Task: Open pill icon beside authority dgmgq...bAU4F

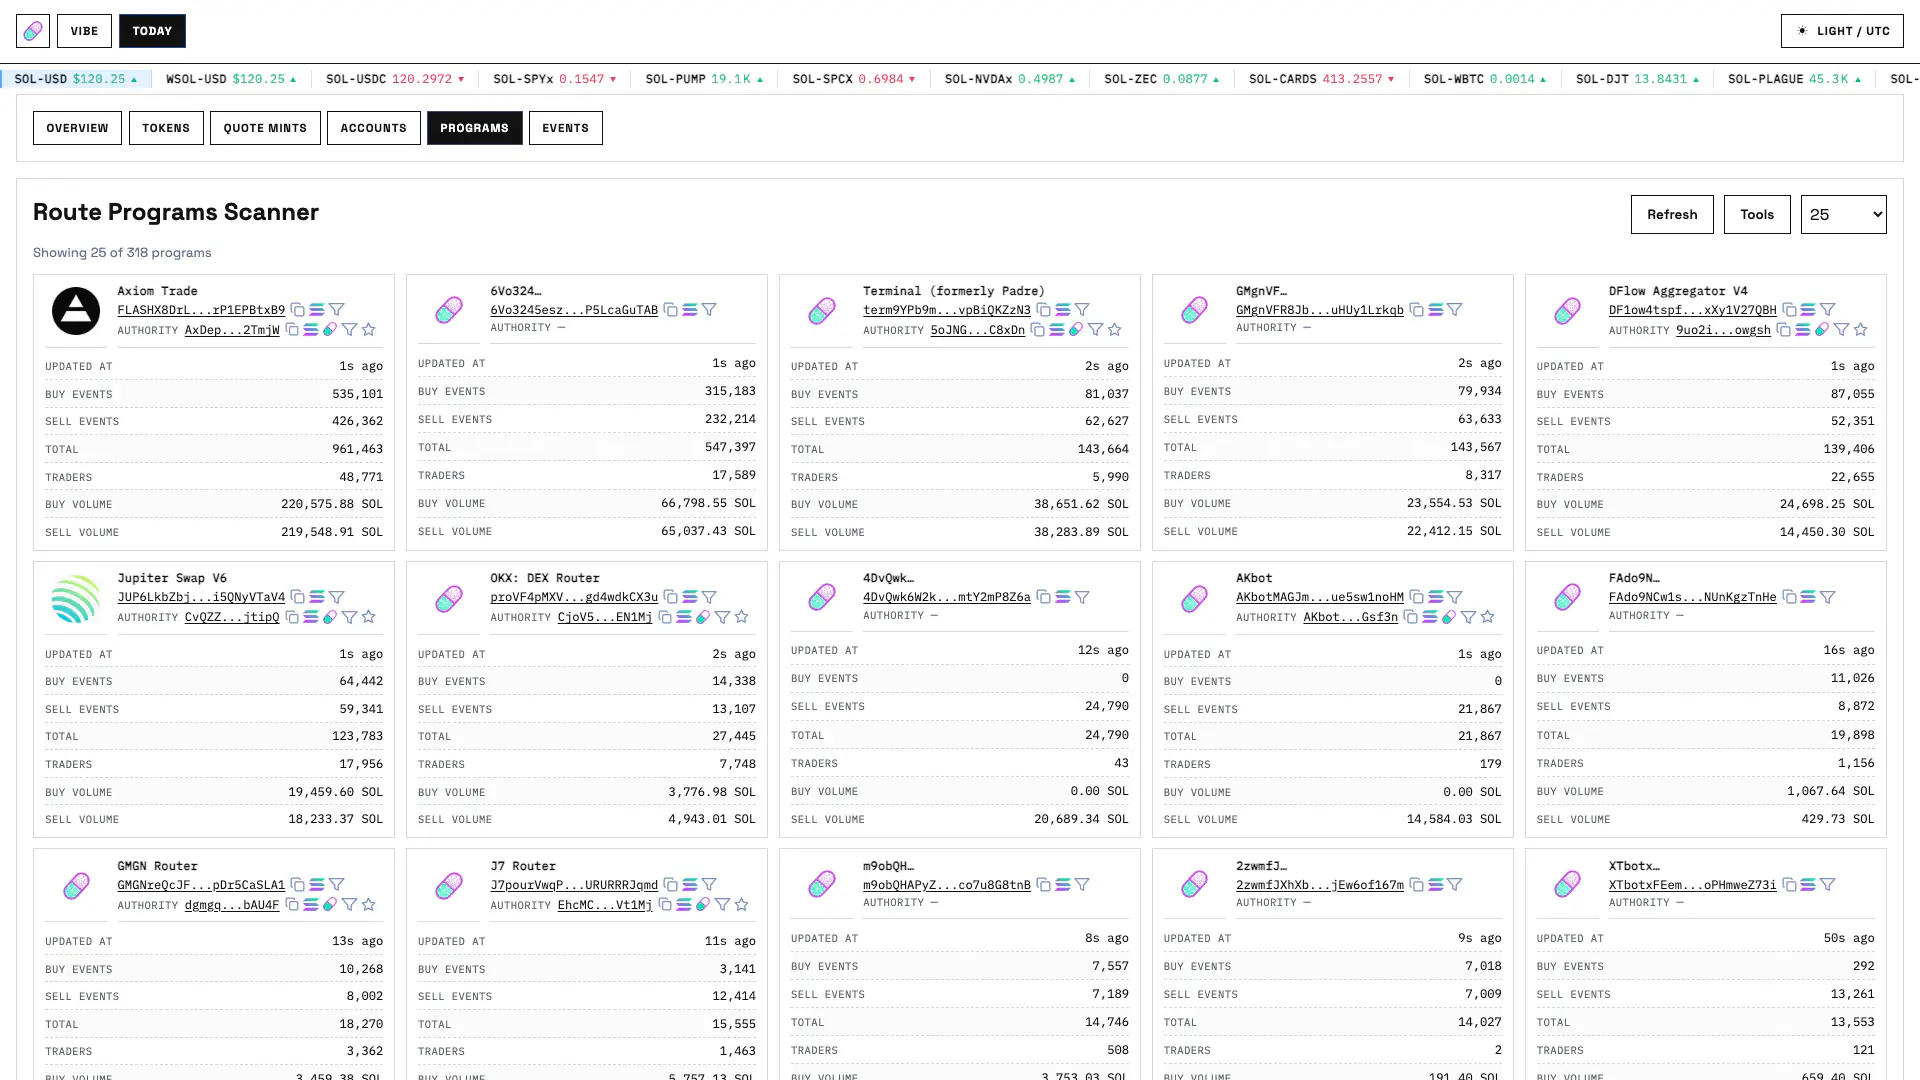Action: [x=330, y=904]
